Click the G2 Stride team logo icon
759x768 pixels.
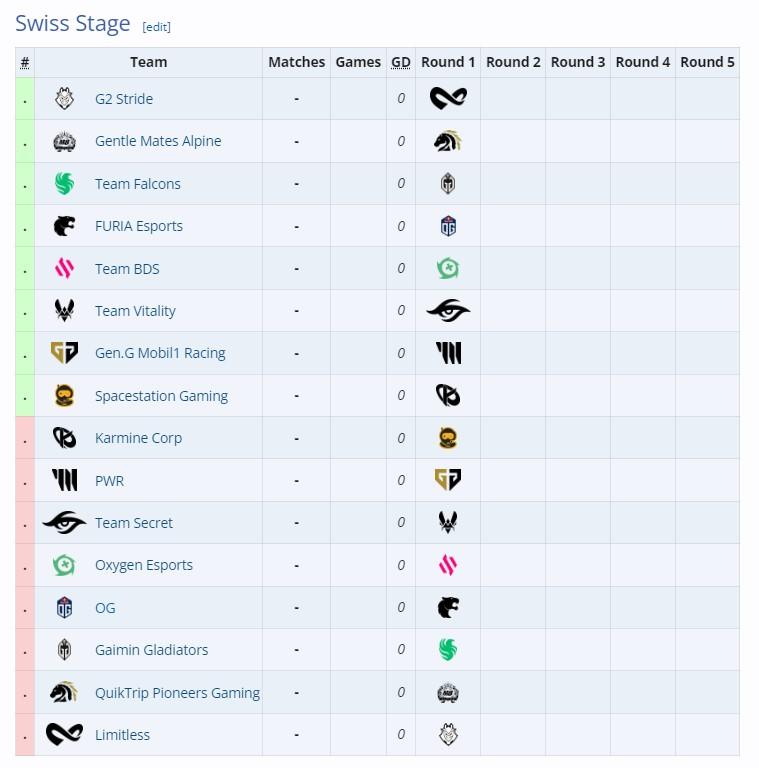pos(64,98)
